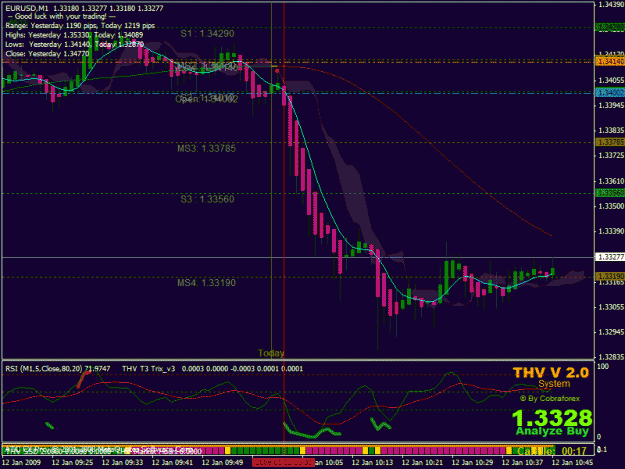Click the 1.33390 price scale value

click(x=611, y=231)
